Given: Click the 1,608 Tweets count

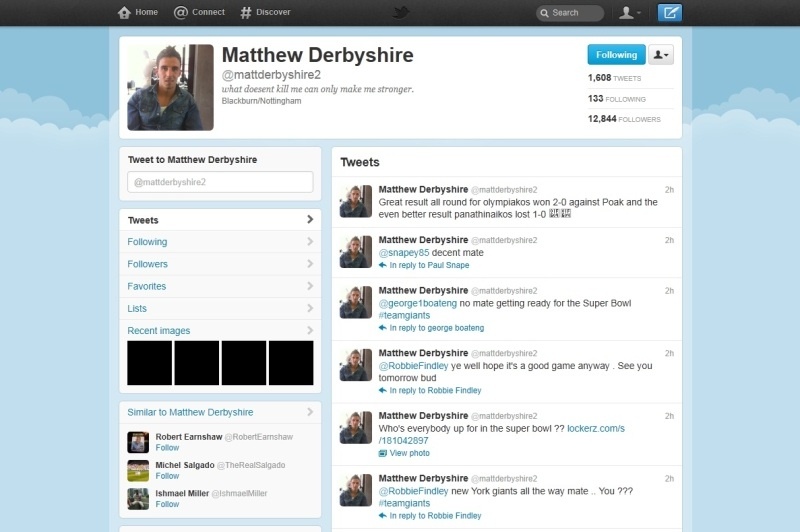Looking at the screenshot, I should (614, 78).
